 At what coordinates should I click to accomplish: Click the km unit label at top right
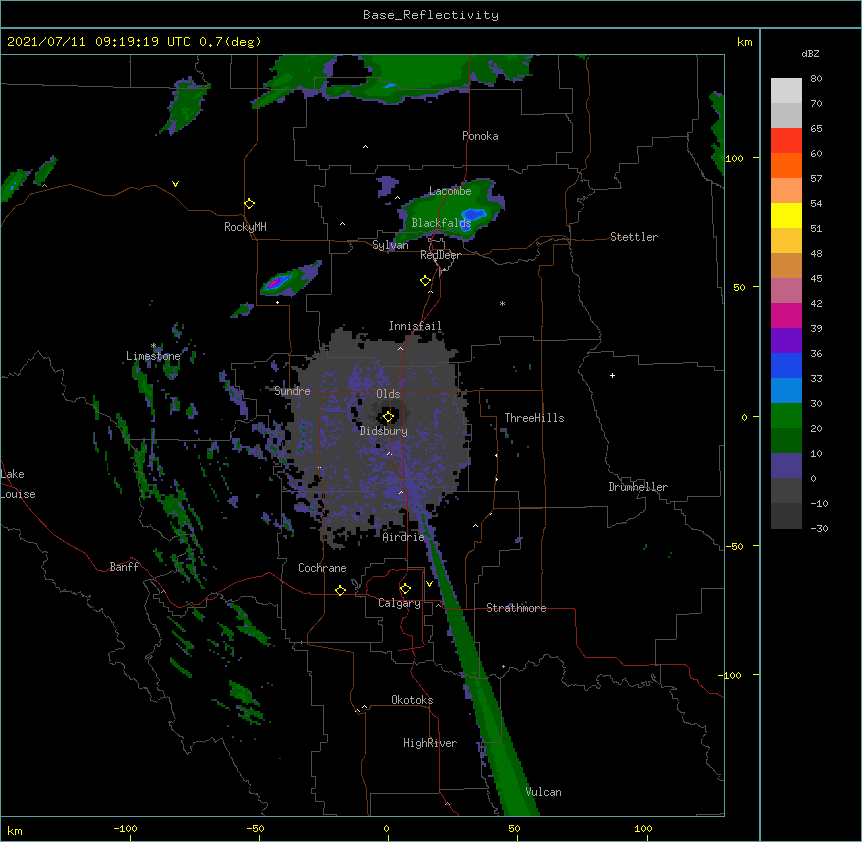(x=744, y=42)
